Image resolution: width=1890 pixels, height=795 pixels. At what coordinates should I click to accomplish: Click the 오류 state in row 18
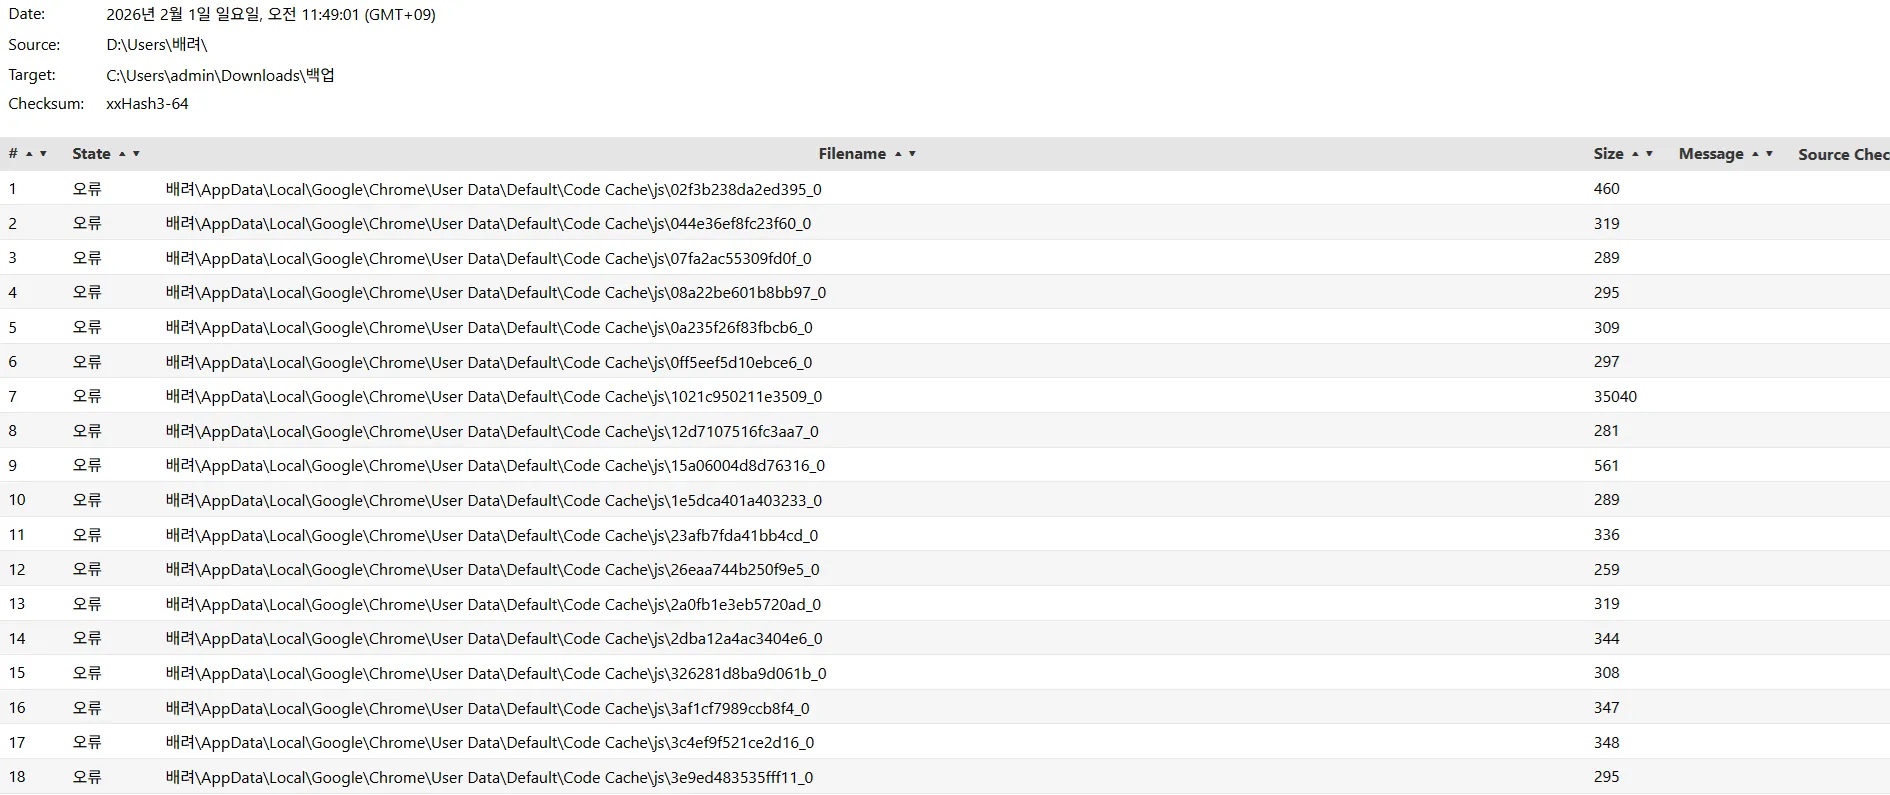(x=87, y=777)
